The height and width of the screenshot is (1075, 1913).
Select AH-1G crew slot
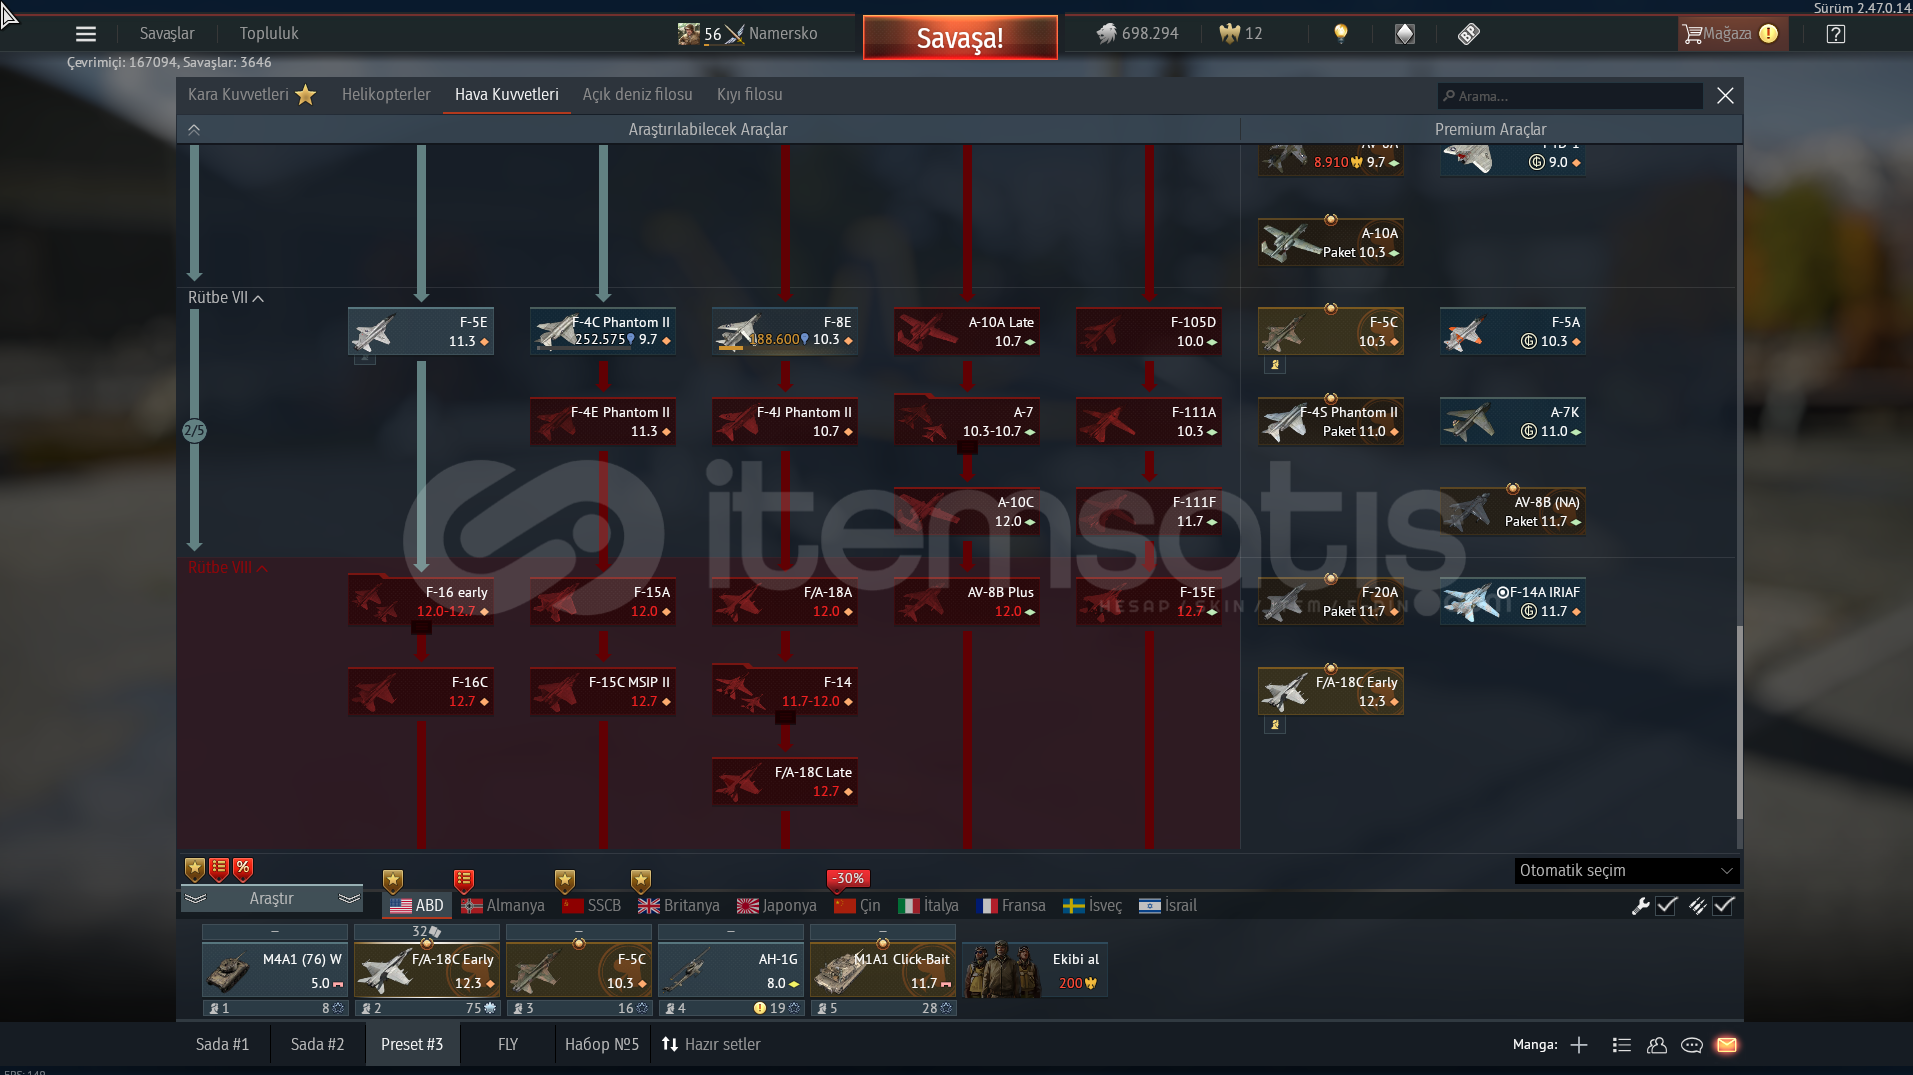731,970
